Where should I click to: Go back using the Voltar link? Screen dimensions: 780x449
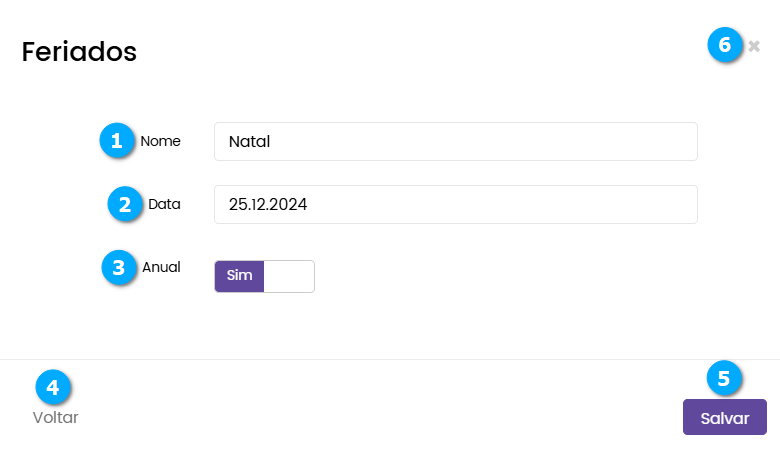[x=55, y=418]
